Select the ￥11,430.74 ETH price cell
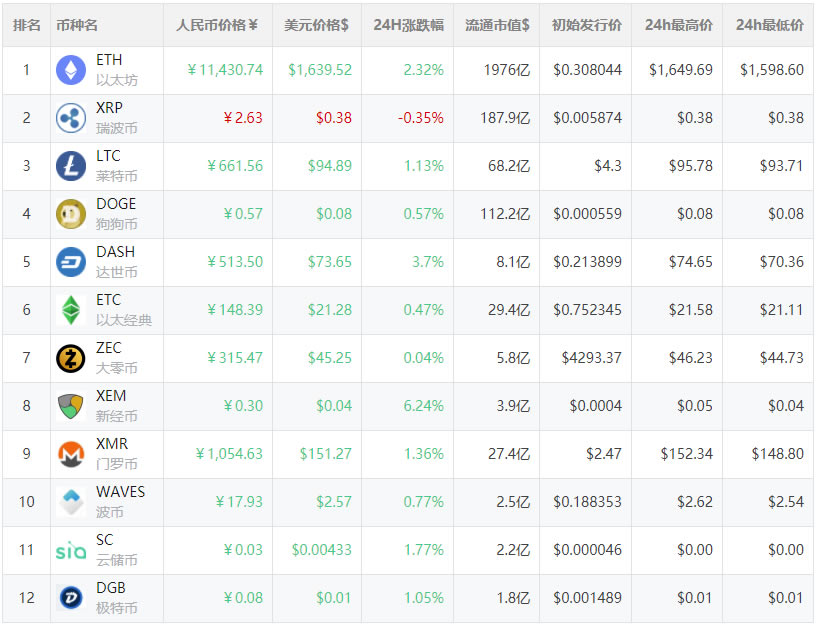Viewport: 817px width, 626px height. click(x=225, y=70)
